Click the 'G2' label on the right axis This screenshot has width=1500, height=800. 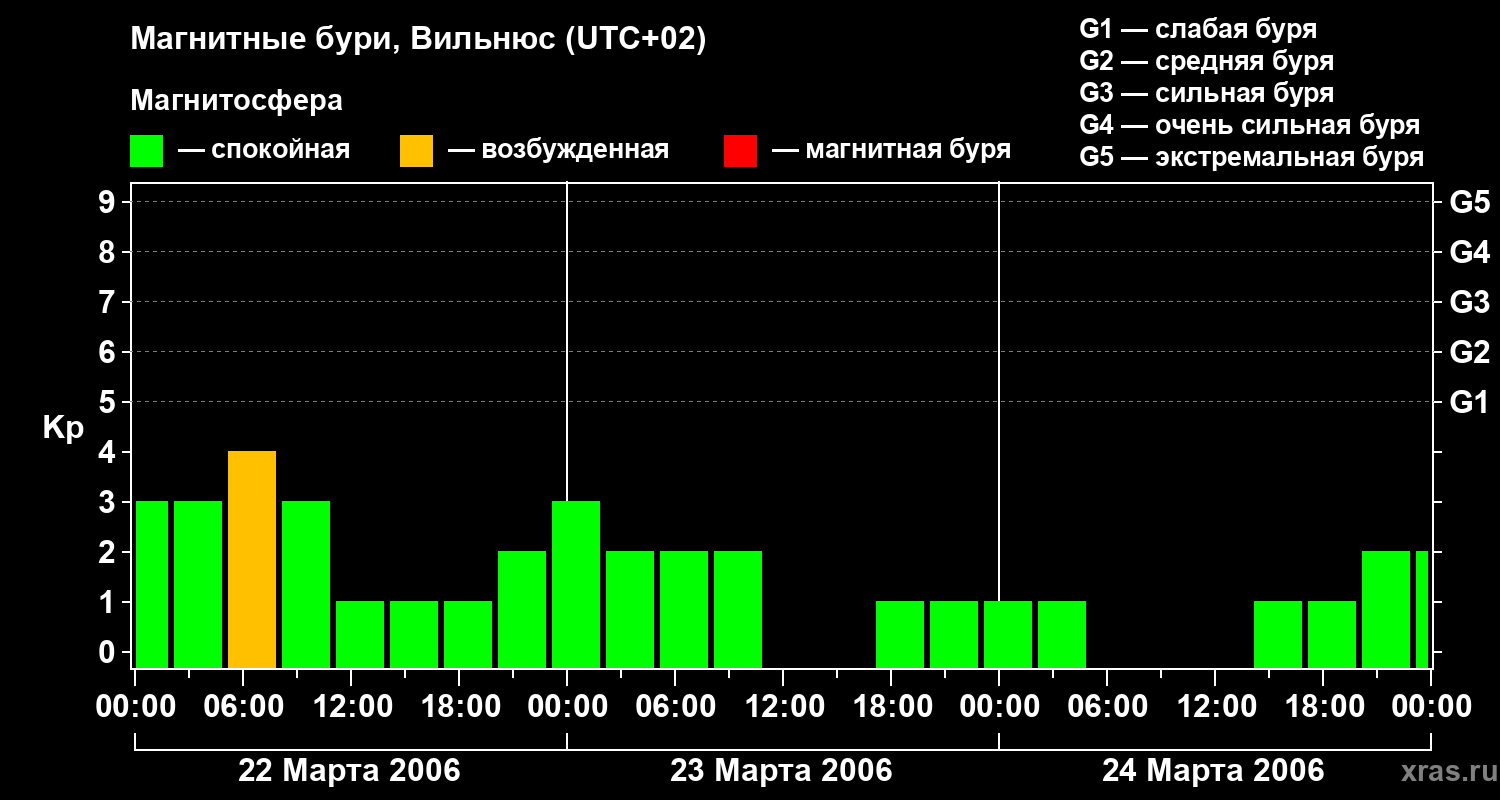pos(1470,352)
